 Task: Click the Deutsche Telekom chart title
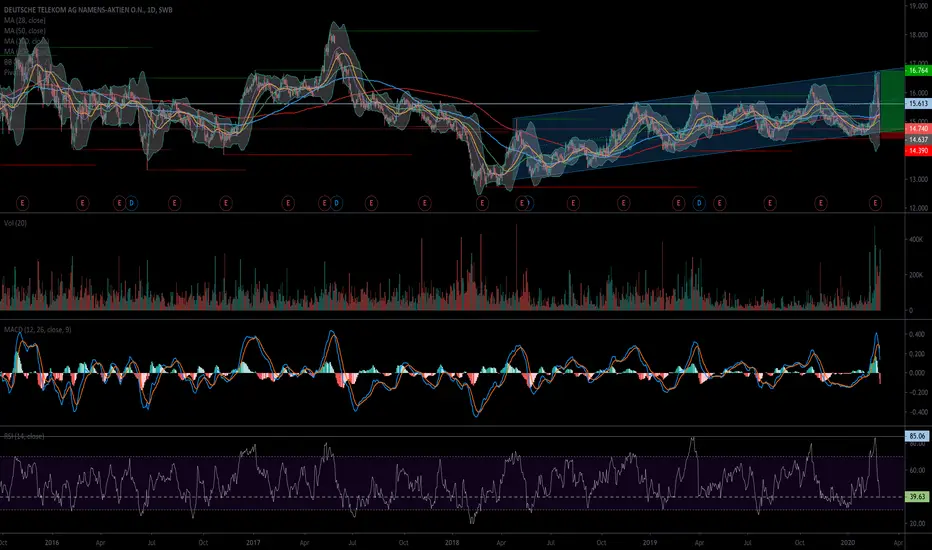click(x=88, y=10)
